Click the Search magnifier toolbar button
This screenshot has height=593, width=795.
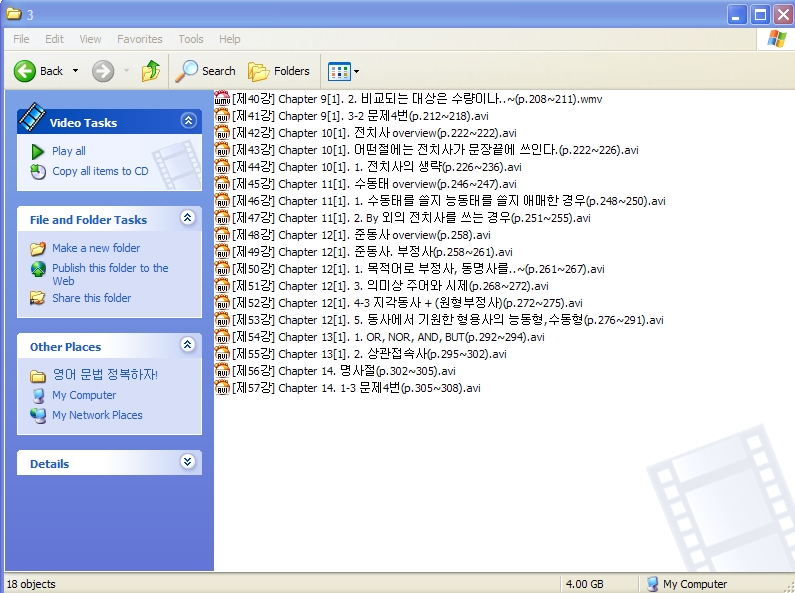[x=205, y=71]
